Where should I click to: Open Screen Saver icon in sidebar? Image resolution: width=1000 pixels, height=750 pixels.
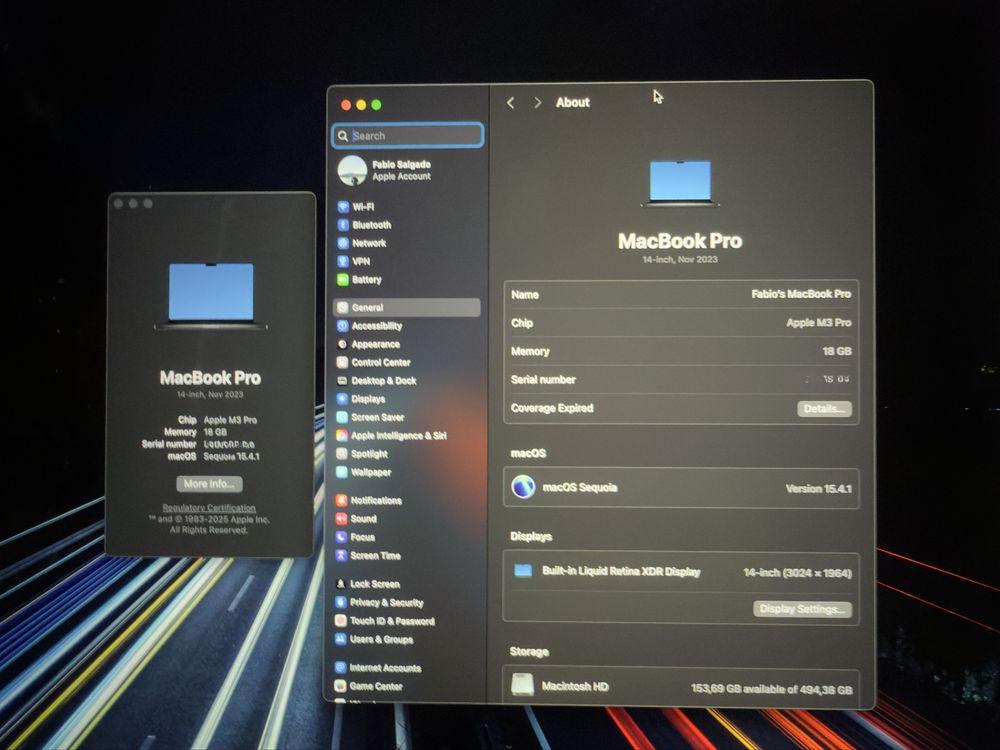click(x=342, y=417)
